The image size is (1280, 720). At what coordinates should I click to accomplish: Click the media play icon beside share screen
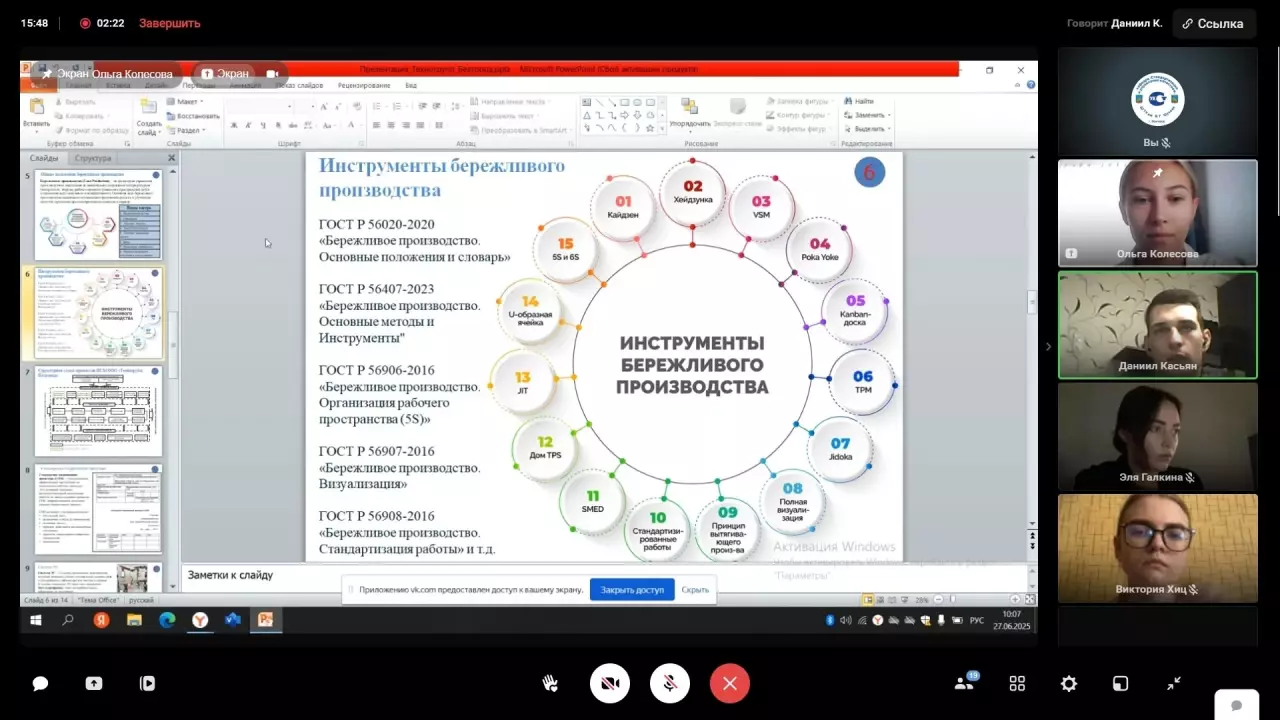(147, 684)
